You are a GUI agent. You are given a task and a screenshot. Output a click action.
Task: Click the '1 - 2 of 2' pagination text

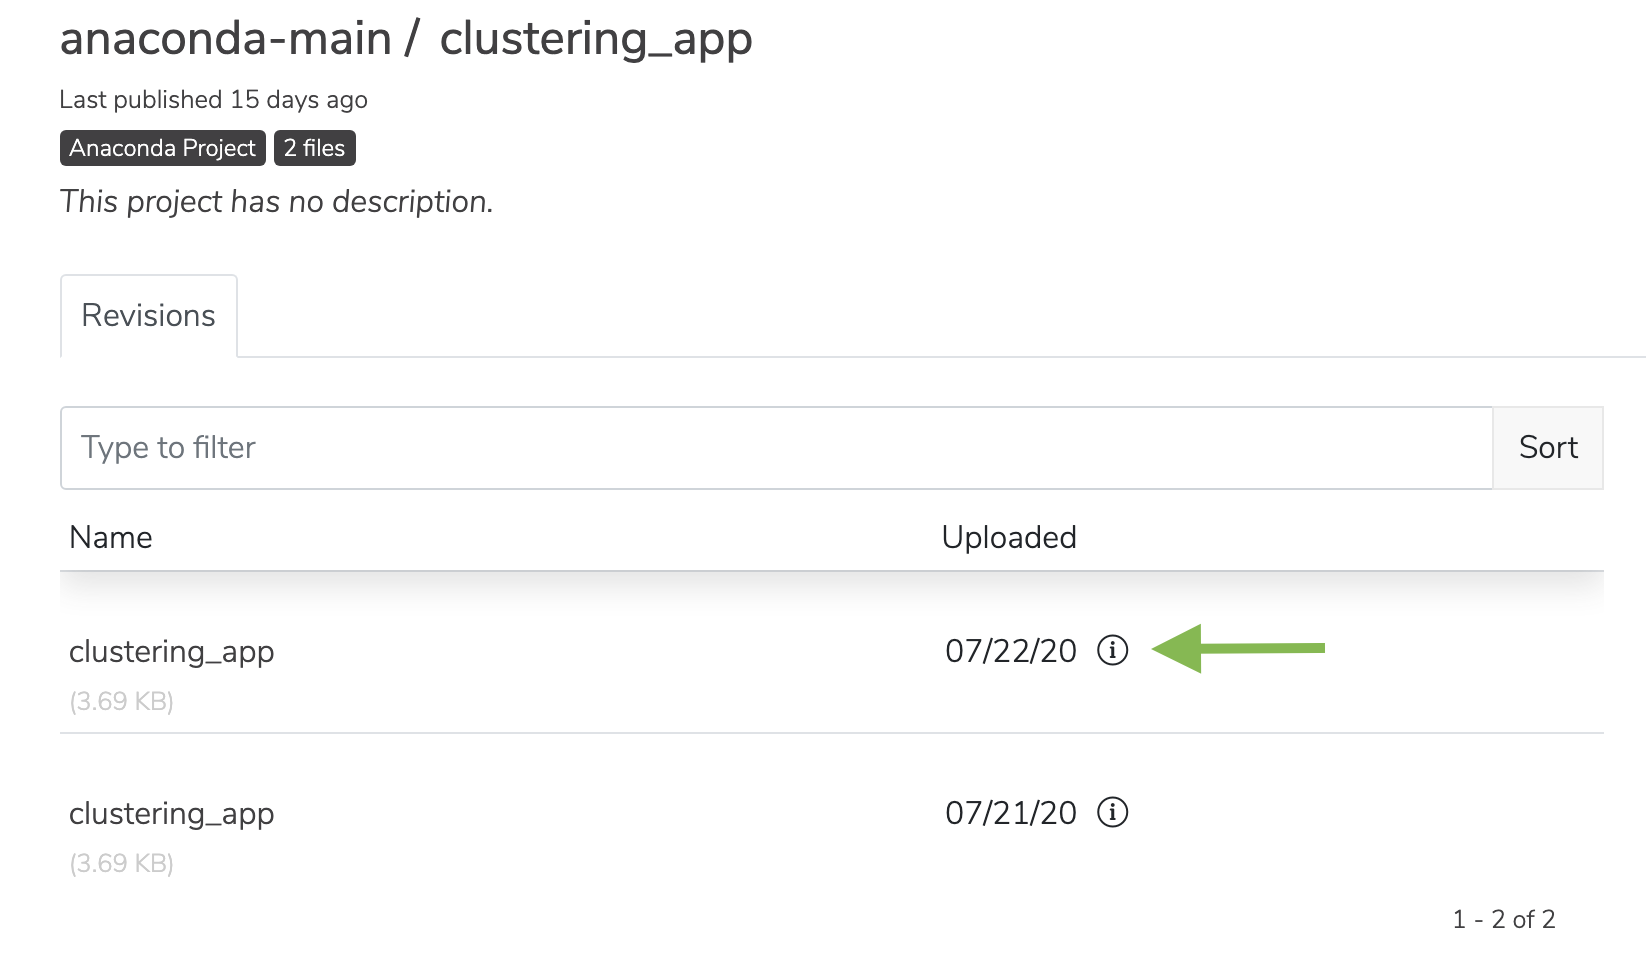(x=1504, y=920)
